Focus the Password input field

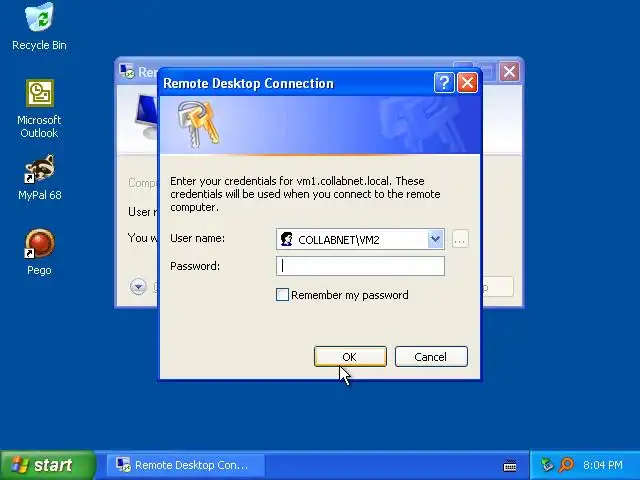(360, 266)
